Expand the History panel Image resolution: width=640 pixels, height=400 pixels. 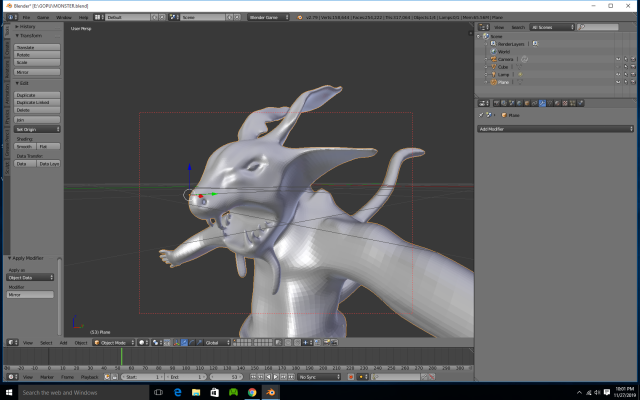[27, 27]
